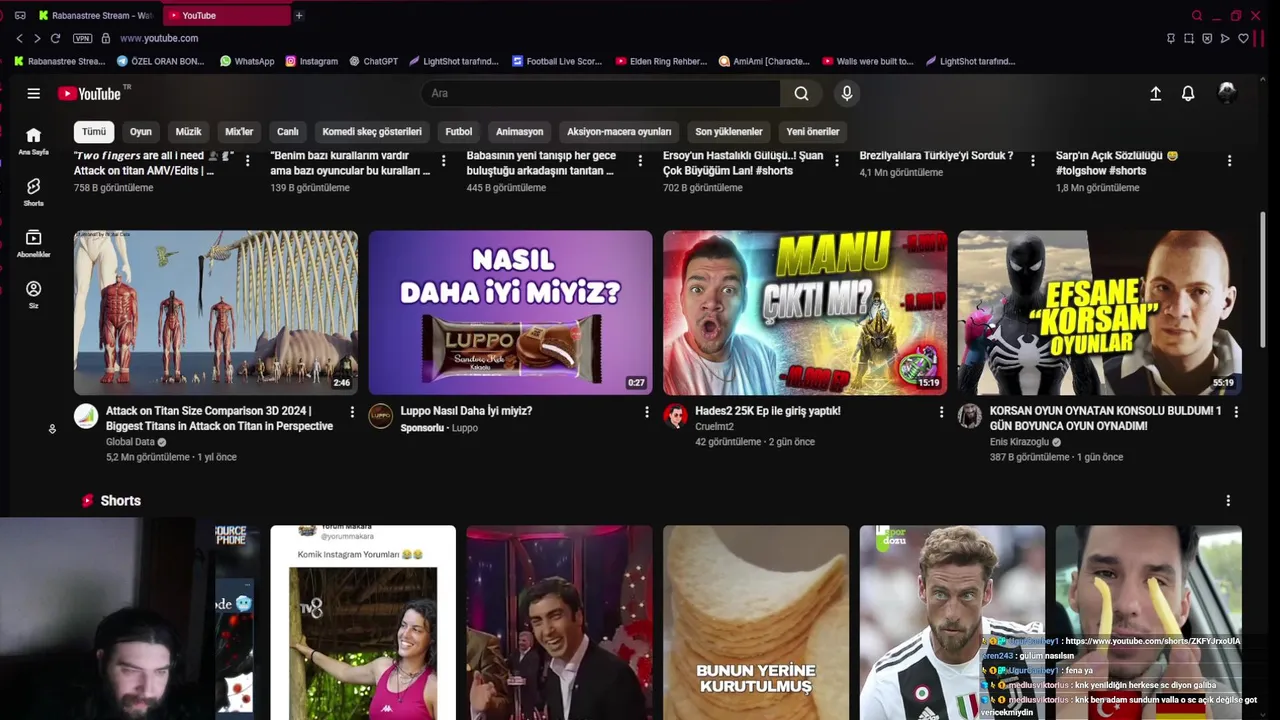
Task: Click the address bar URL
Action: coord(159,38)
